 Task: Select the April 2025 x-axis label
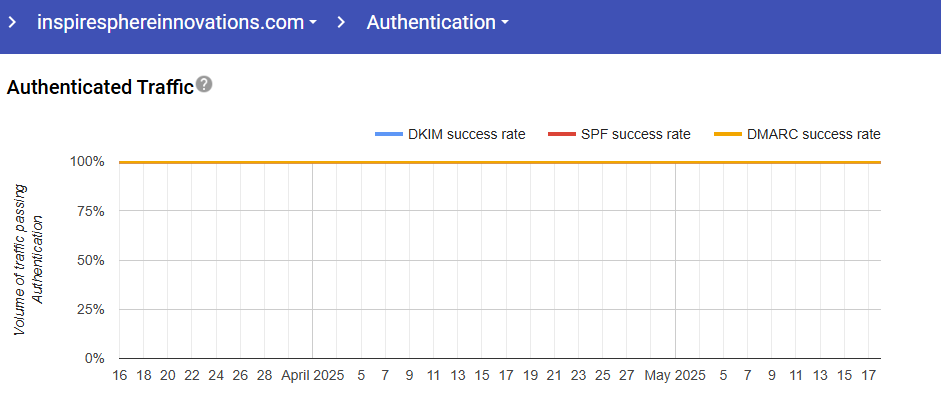[x=312, y=376]
